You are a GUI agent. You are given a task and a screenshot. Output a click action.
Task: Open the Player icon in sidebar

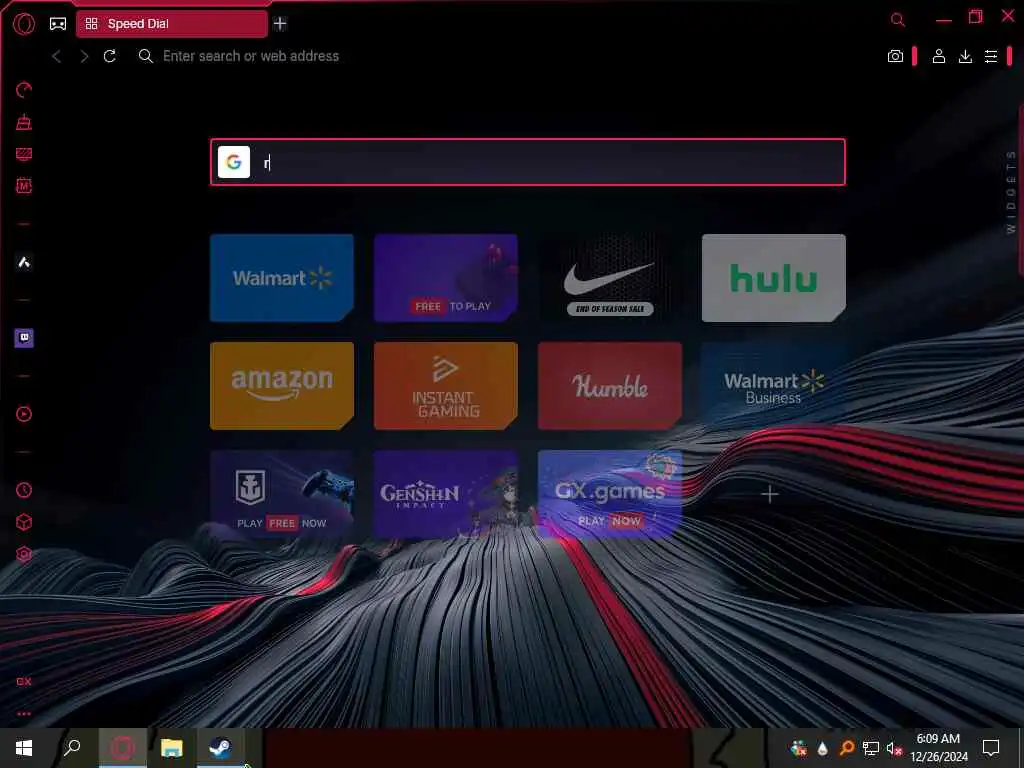pyautogui.click(x=24, y=414)
